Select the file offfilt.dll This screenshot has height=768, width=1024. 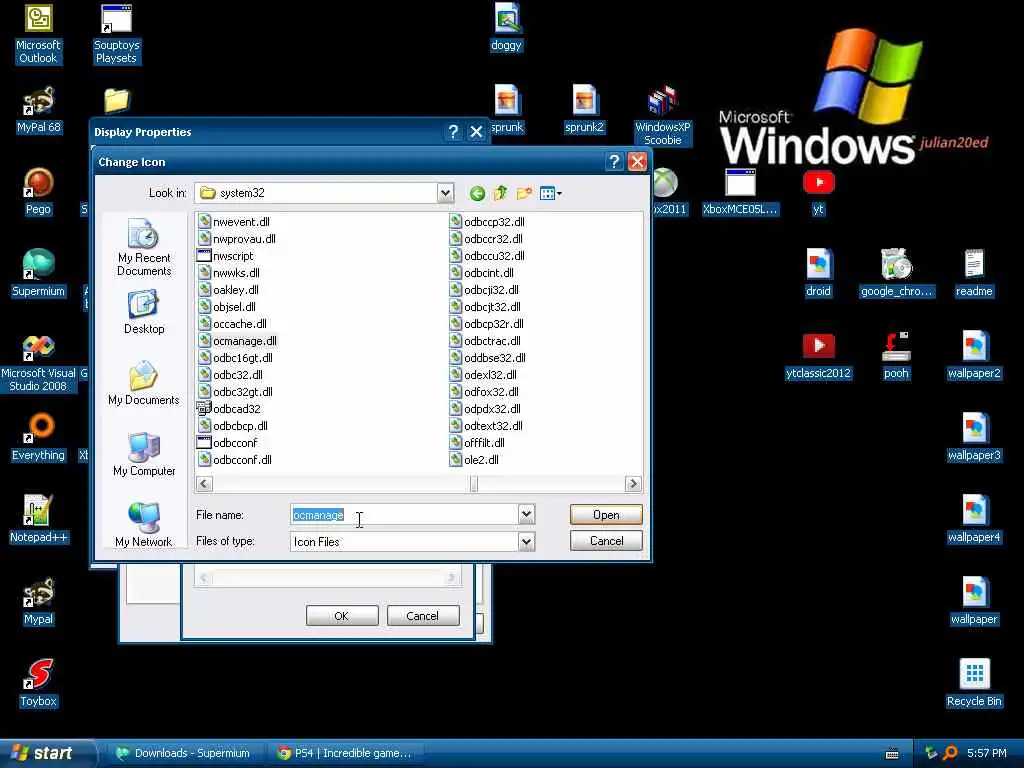pyautogui.click(x=477, y=443)
